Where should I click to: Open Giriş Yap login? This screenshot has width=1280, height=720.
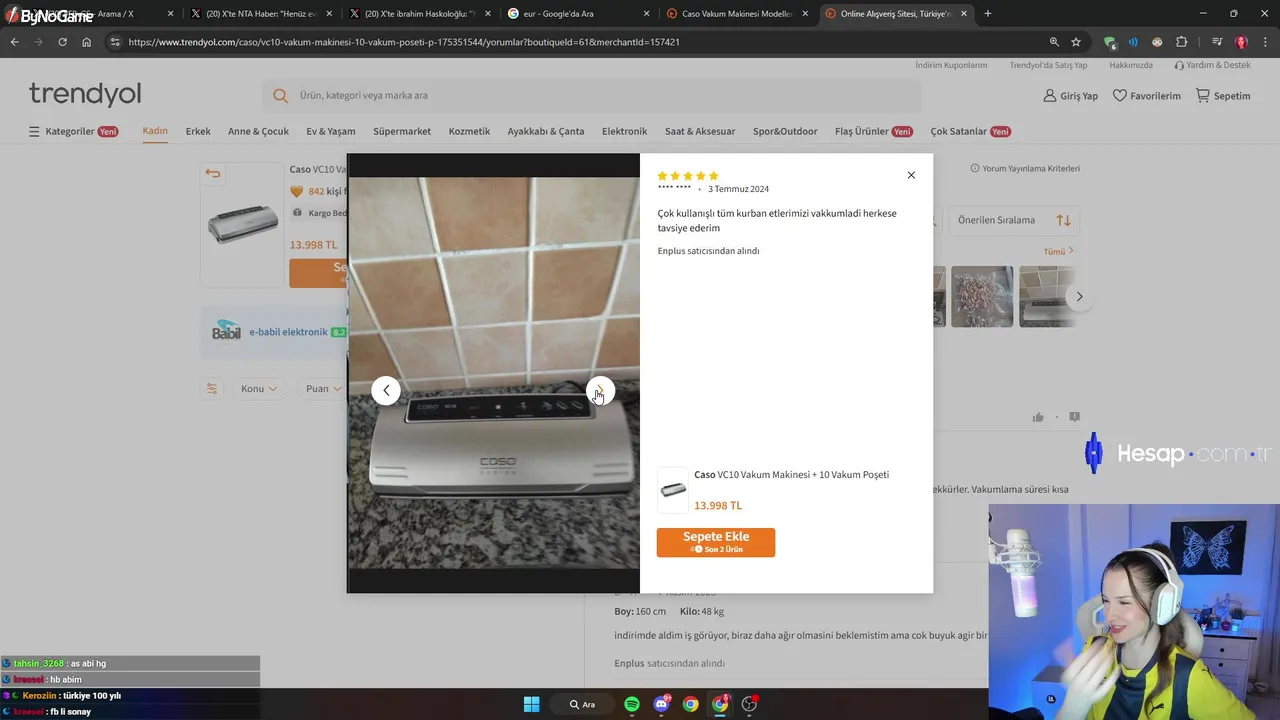1070,96
